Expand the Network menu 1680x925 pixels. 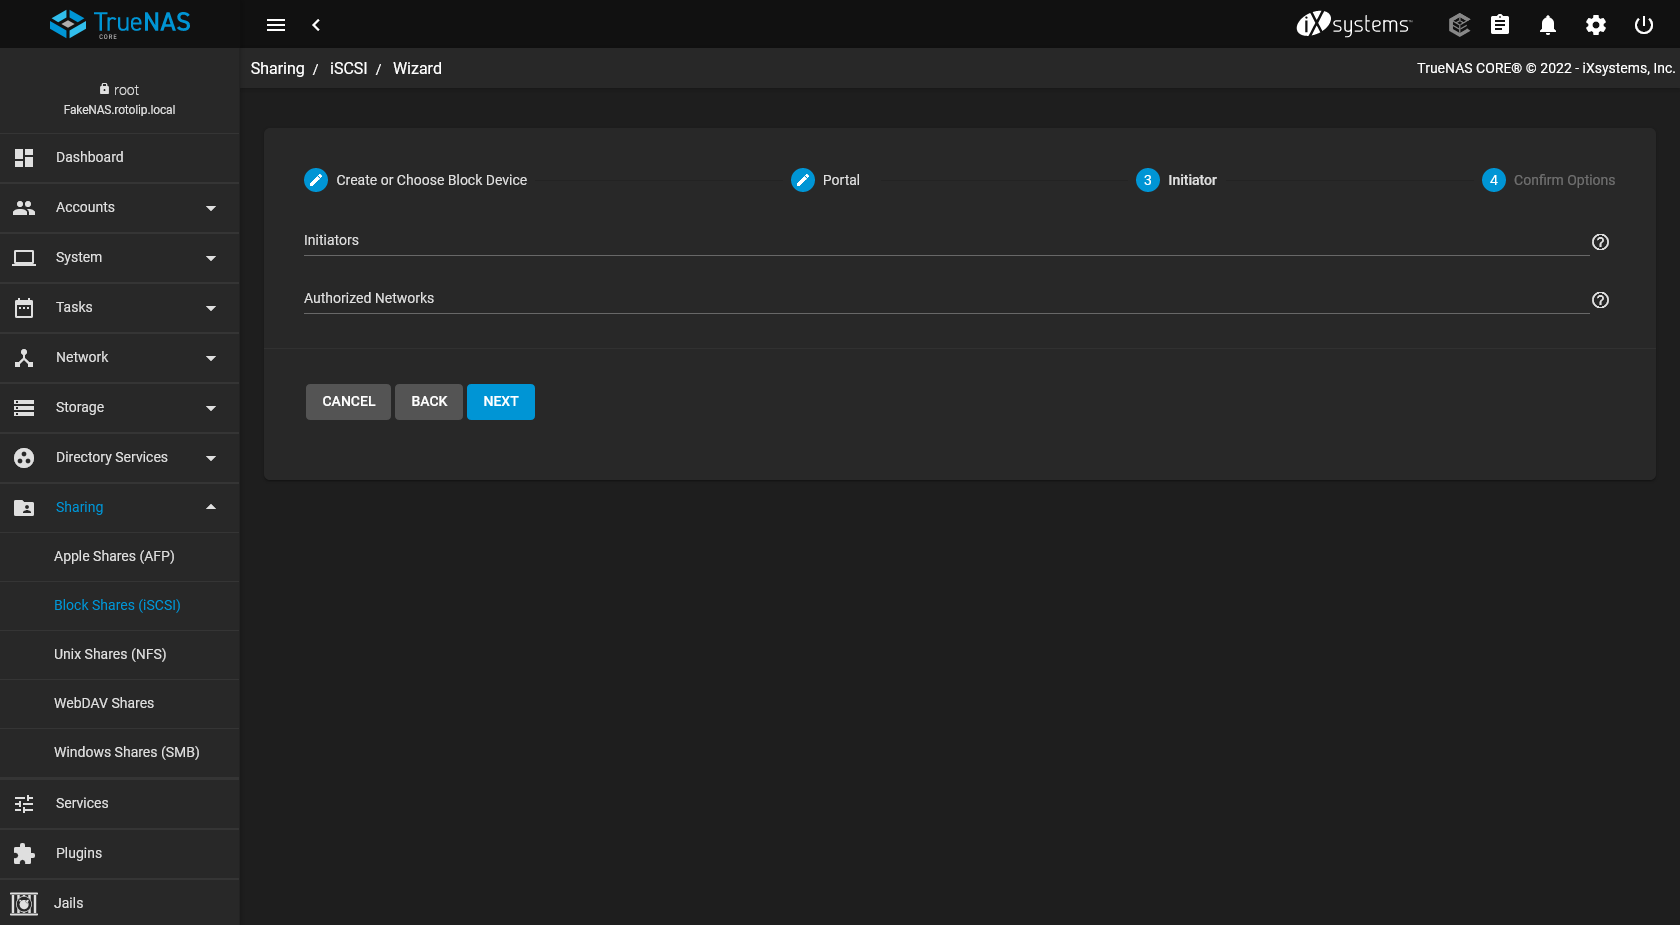120,358
